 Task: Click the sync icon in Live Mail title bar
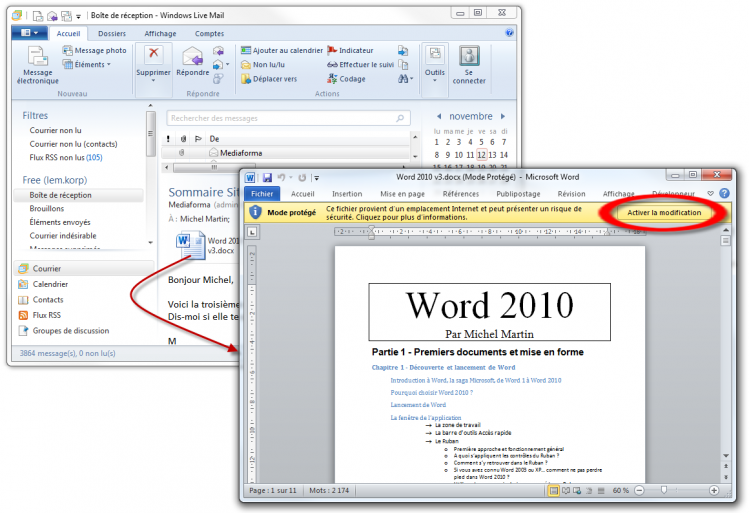pos(66,16)
